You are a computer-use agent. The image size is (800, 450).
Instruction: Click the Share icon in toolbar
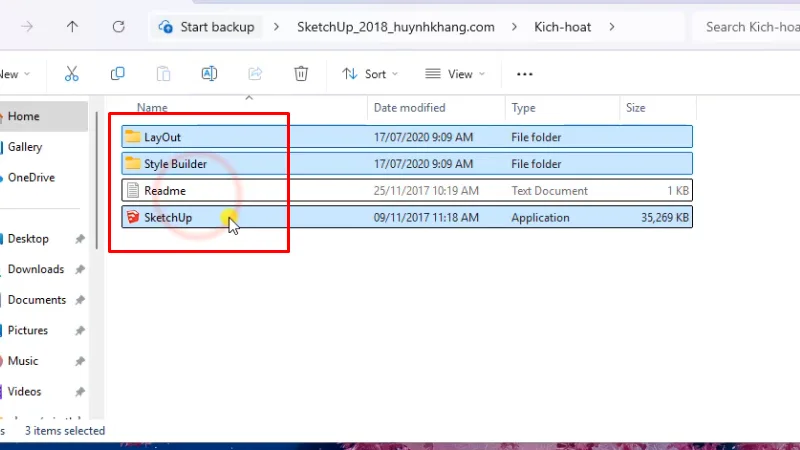pyautogui.click(x=255, y=74)
